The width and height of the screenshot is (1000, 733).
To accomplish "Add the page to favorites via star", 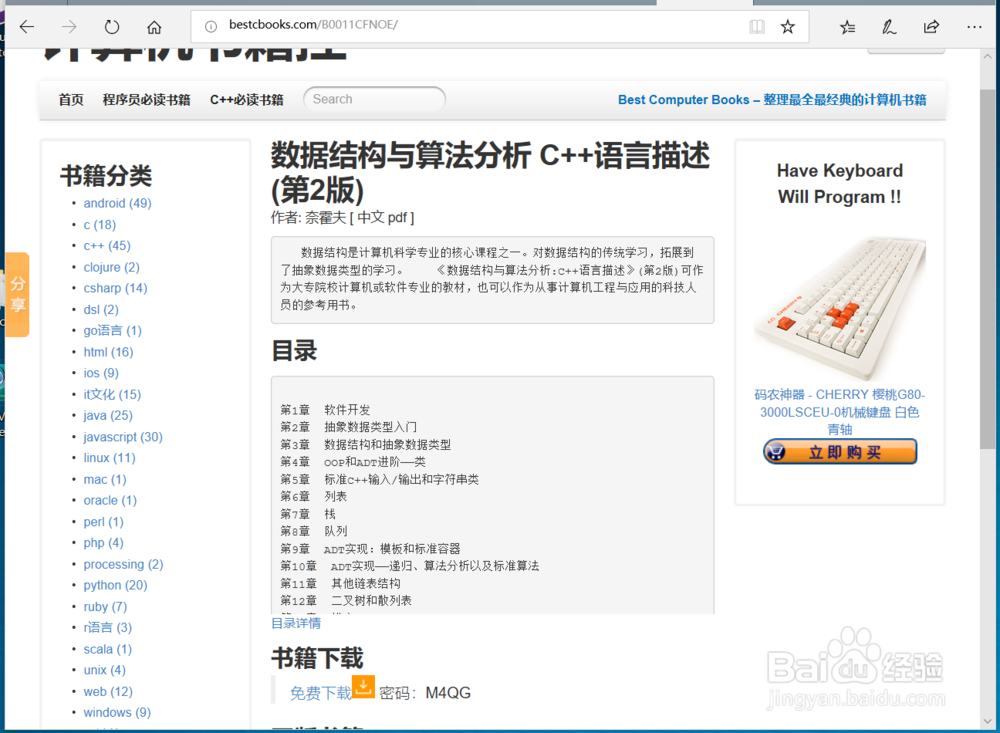I will [787, 26].
